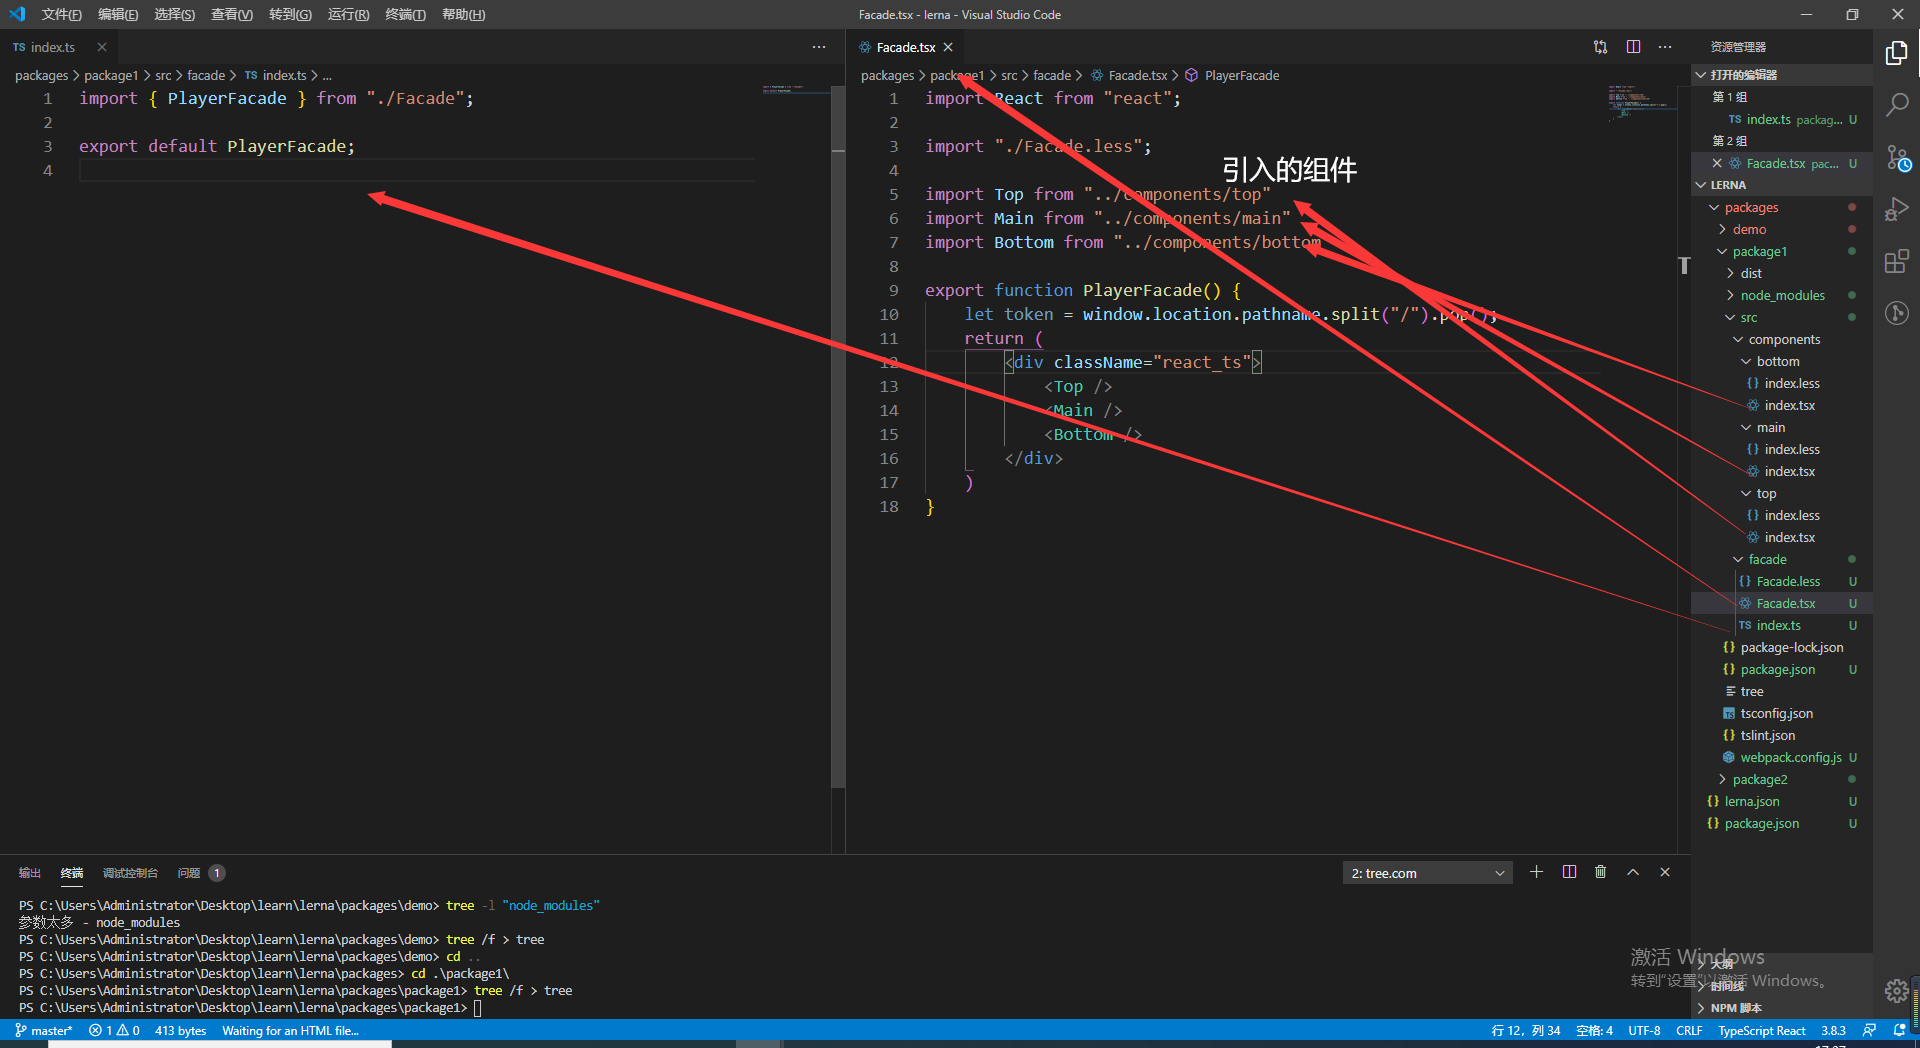The height and width of the screenshot is (1048, 1920).
Task: Focus the terminal prompt input line
Action: [477, 1007]
